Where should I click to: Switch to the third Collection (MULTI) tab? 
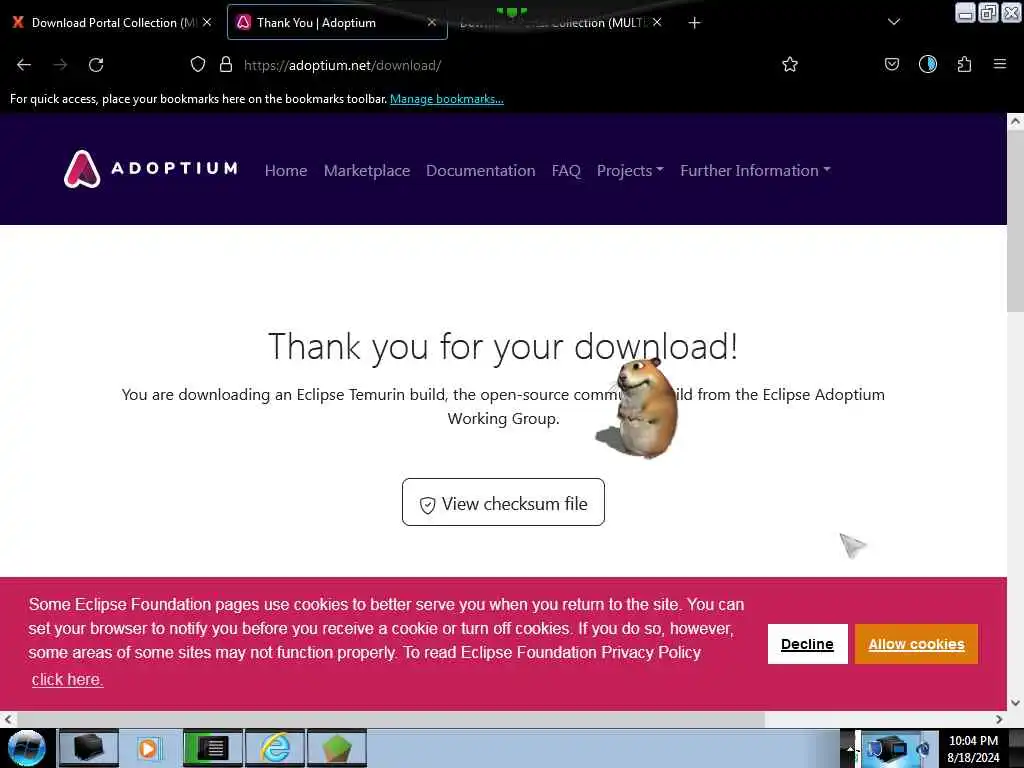click(x=558, y=22)
